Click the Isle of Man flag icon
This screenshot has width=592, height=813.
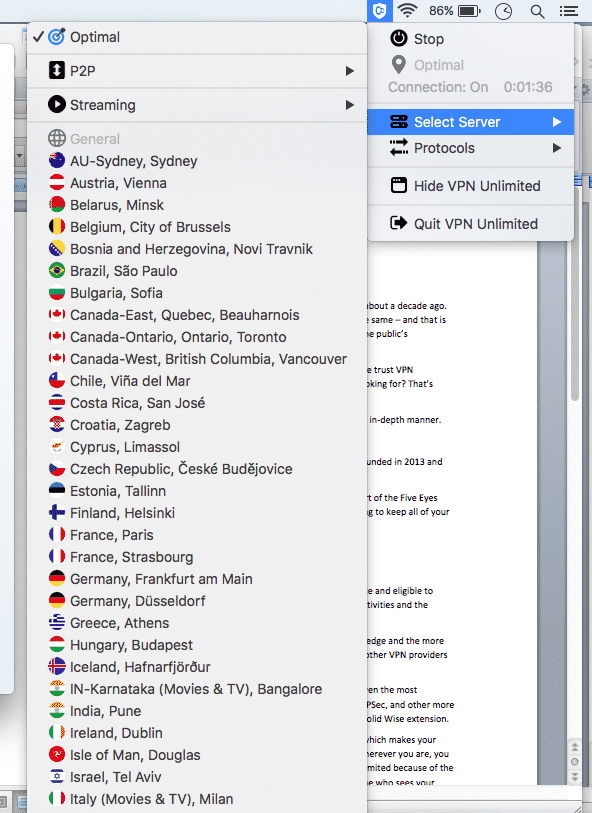(x=57, y=754)
